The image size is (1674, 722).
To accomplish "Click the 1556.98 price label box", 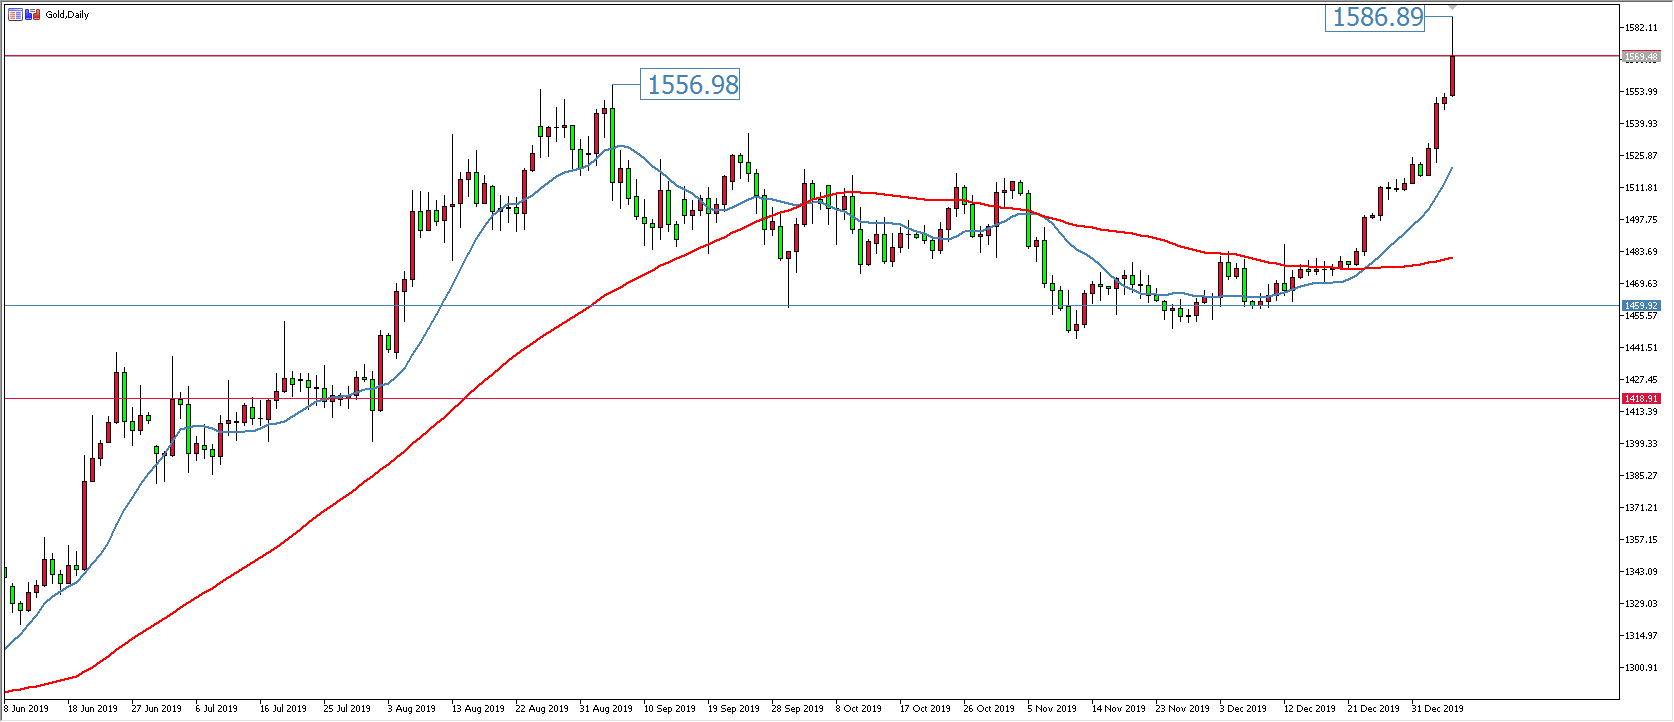I will (692, 85).
